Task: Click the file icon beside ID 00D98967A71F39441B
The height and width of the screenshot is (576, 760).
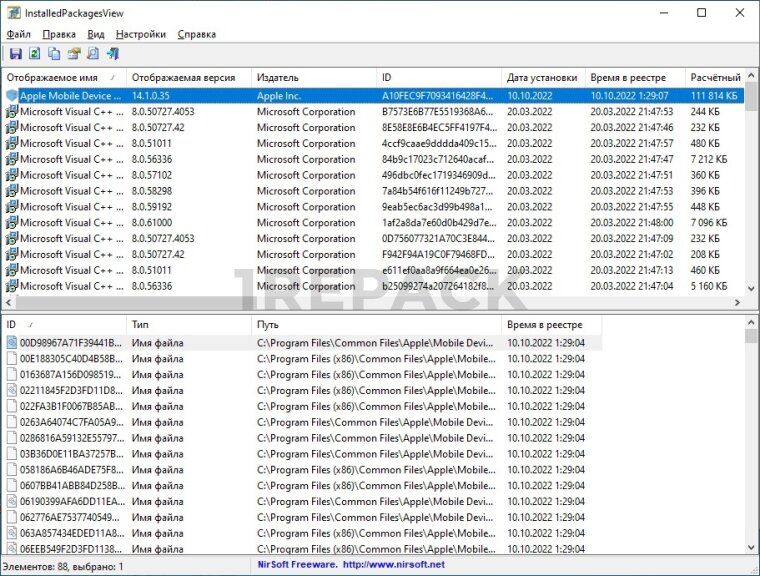Action: [x=12, y=343]
